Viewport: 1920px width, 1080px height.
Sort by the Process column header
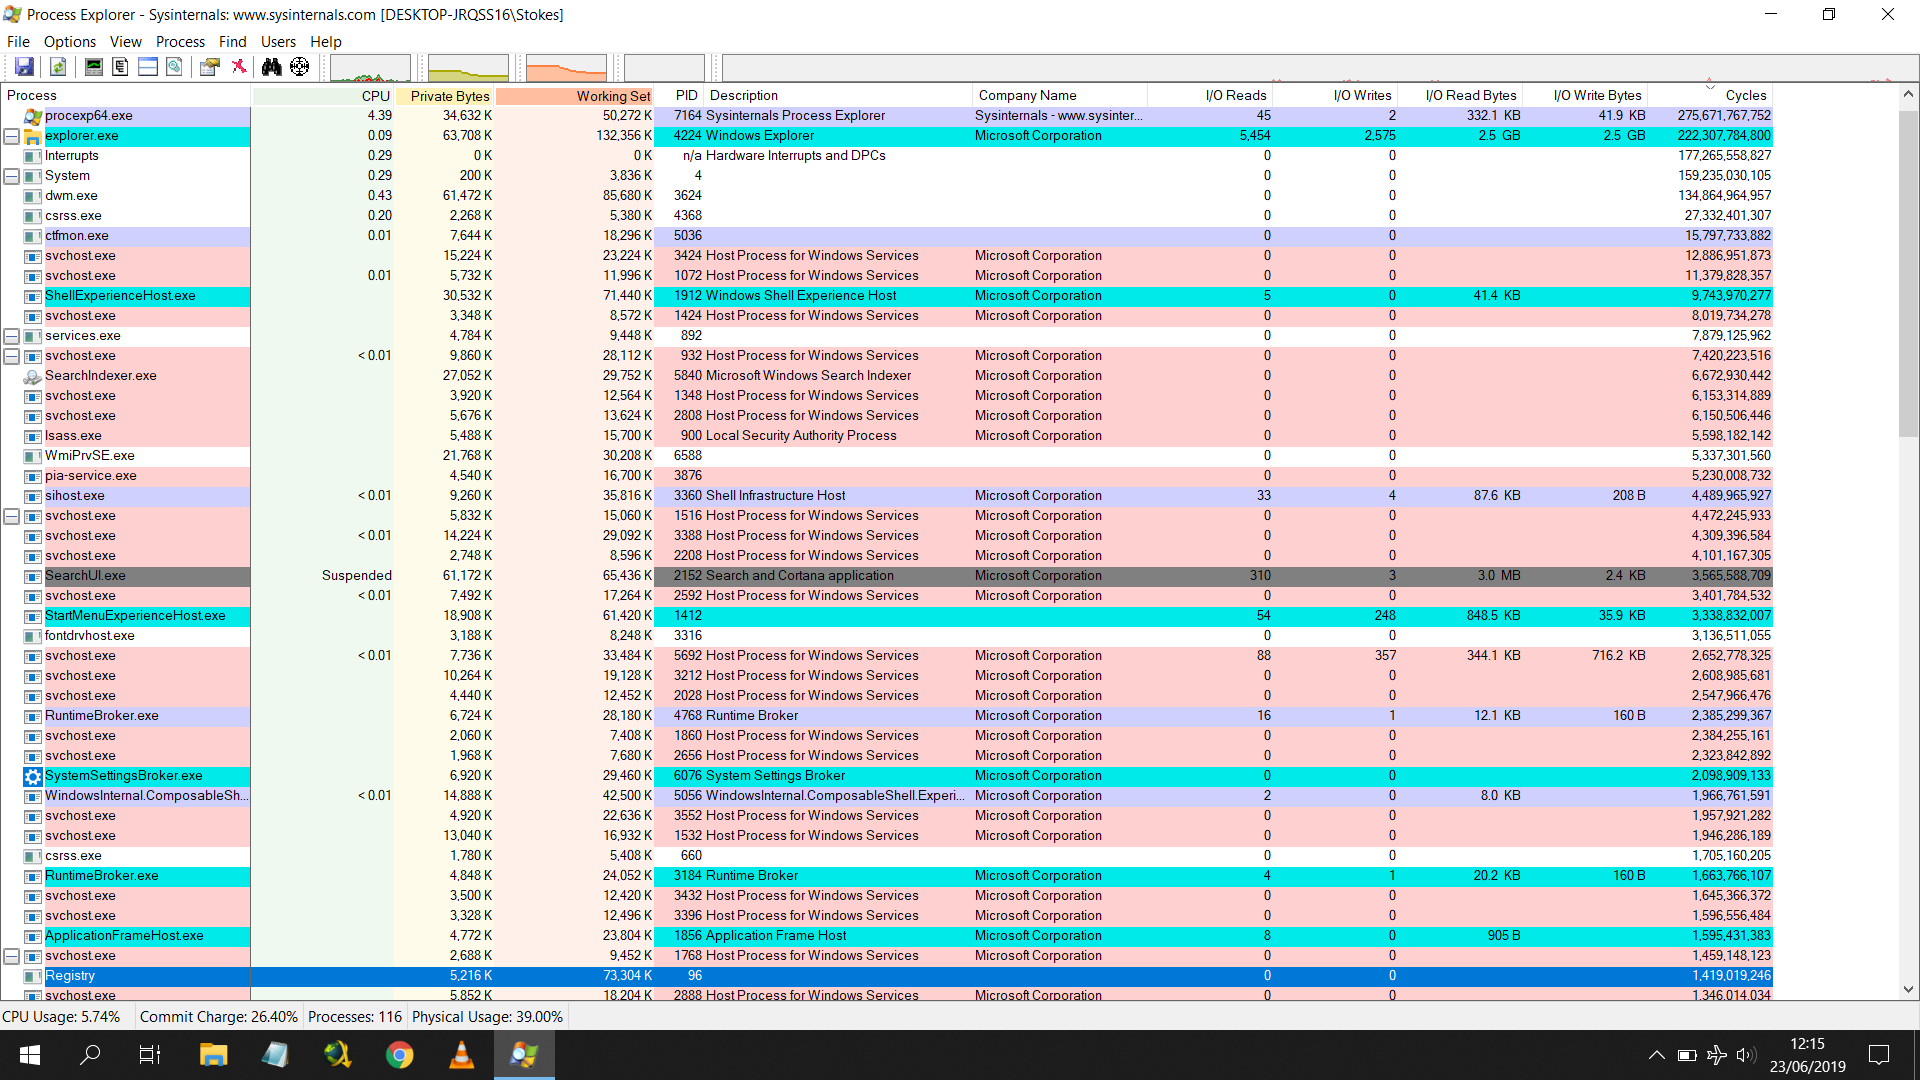126,95
